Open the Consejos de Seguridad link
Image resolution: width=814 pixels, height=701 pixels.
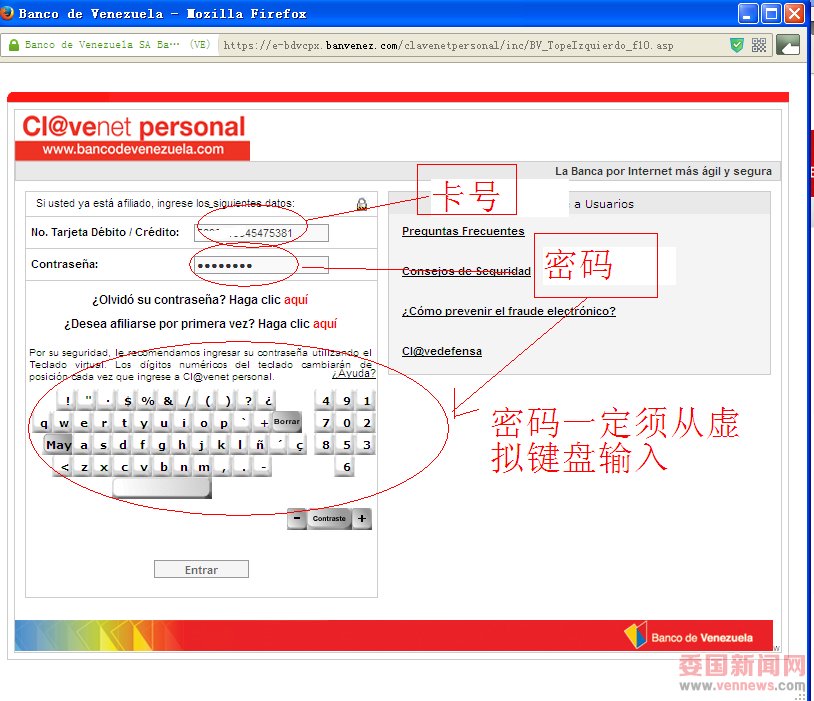466,271
